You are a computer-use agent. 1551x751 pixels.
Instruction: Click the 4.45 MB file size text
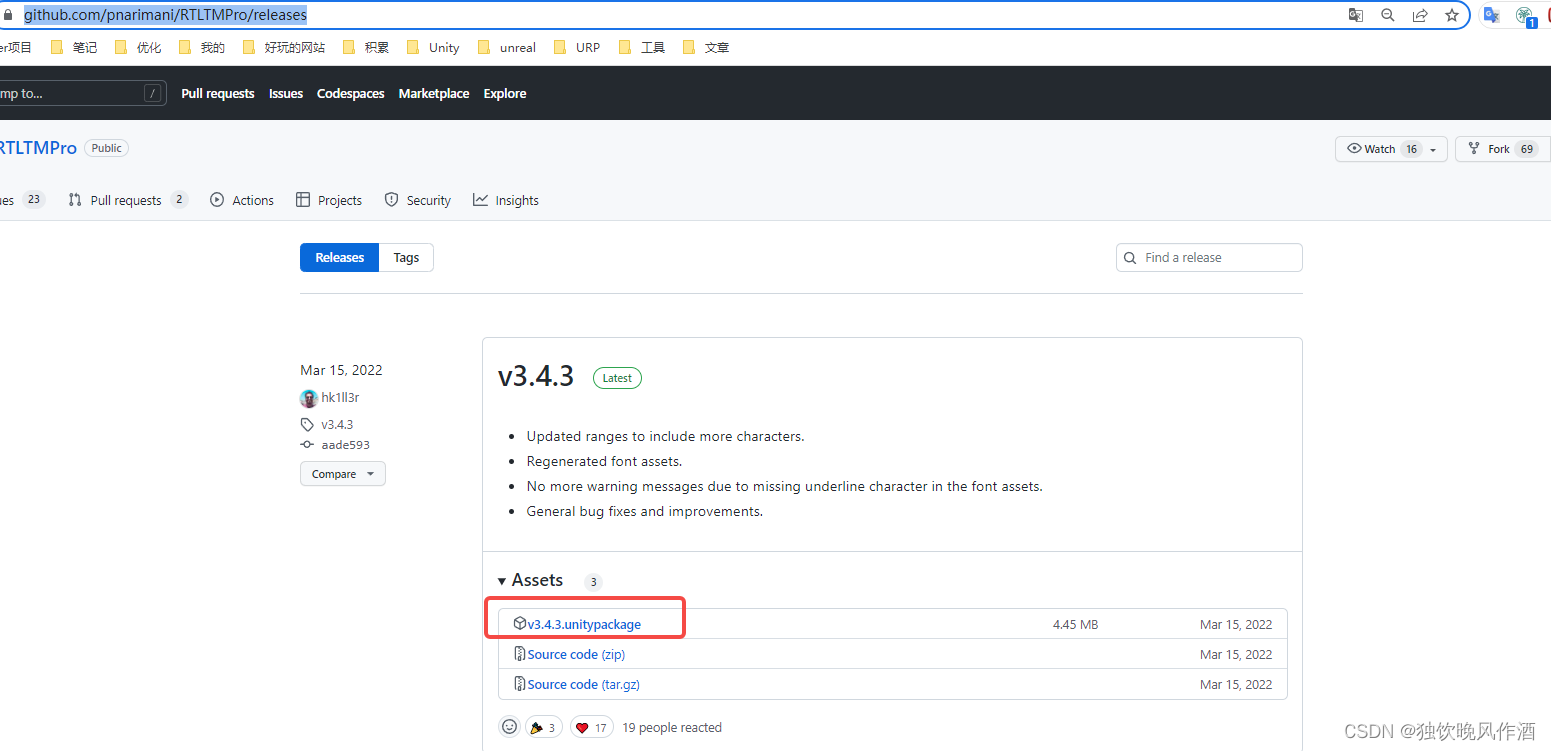coord(1075,624)
